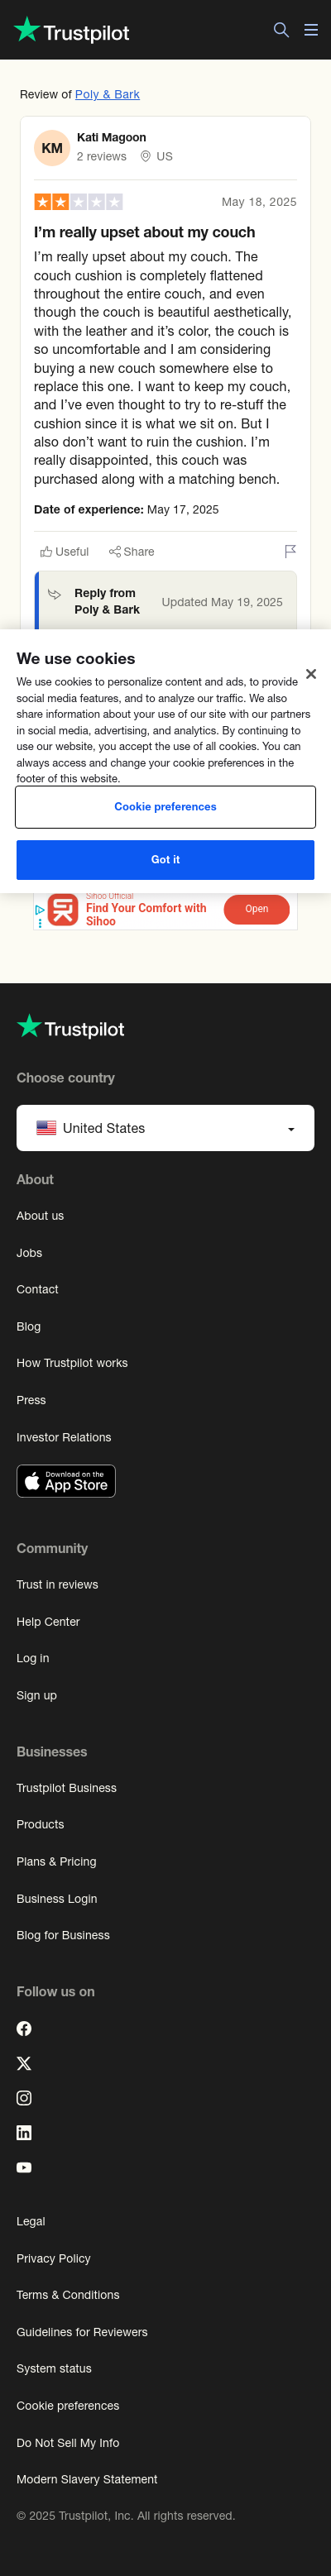Flag this review with the flag icon

click(290, 551)
